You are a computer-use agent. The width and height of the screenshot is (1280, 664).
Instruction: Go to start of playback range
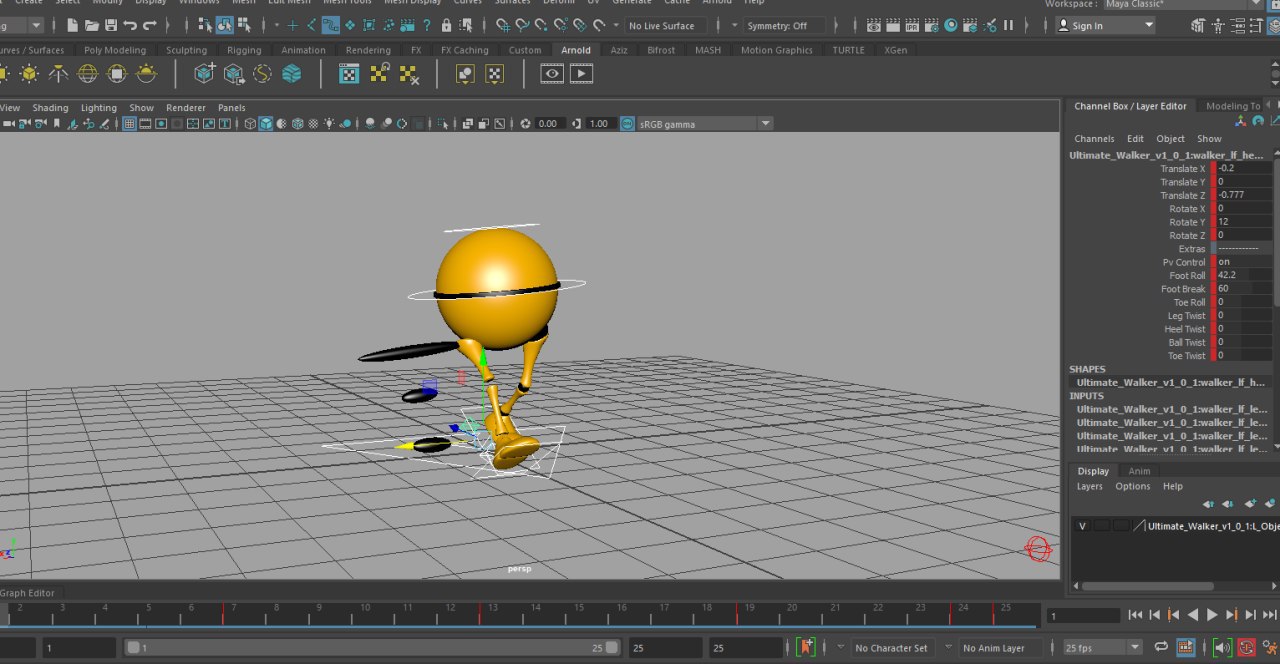pos(1135,615)
